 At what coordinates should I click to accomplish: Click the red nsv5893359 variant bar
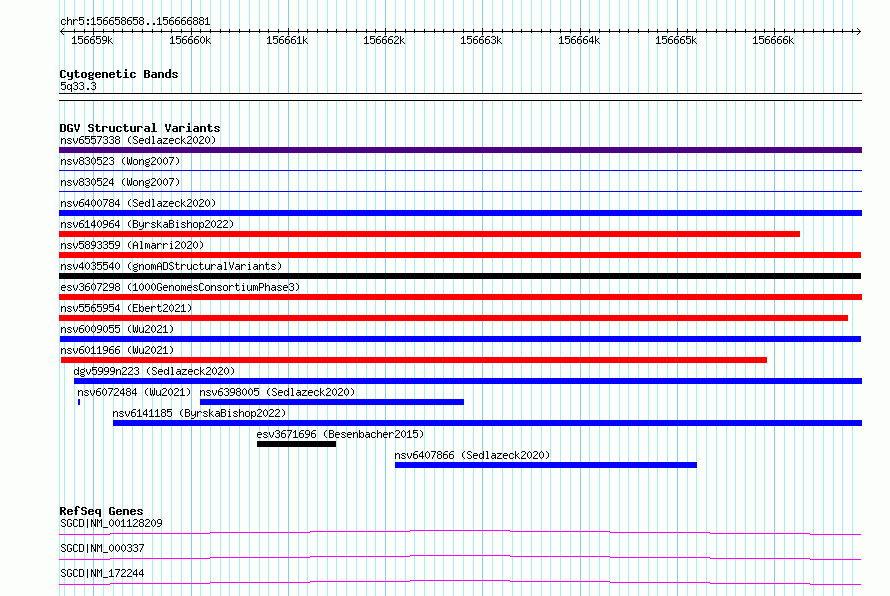point(460,255)
